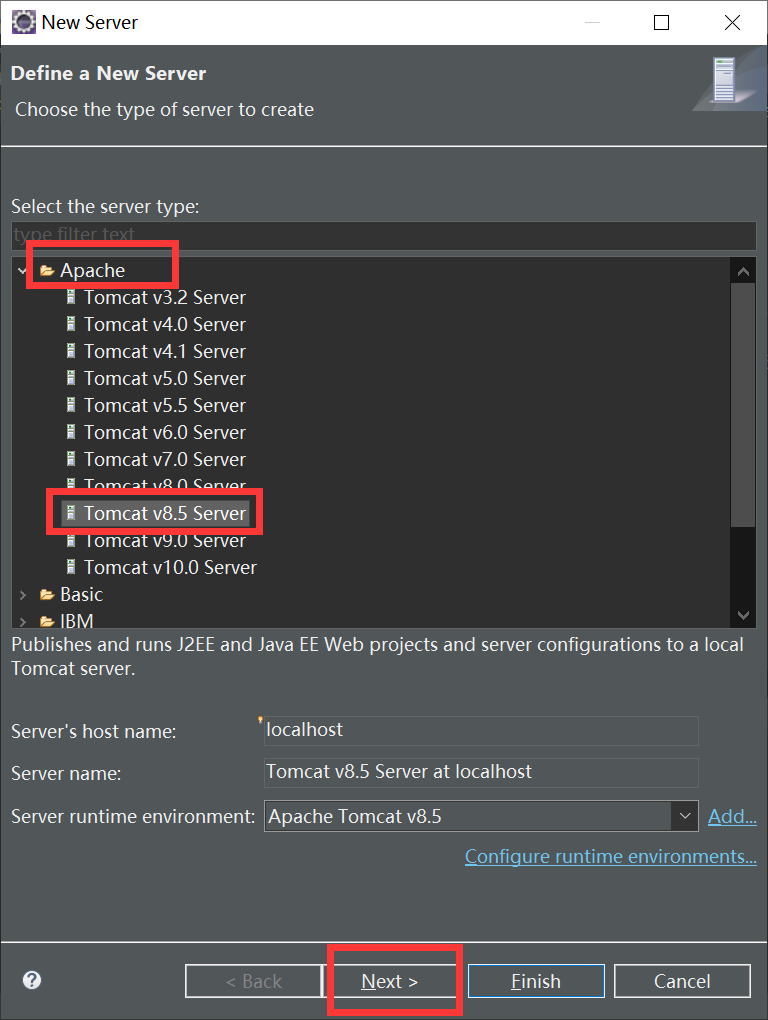This screenshot has height=1020, width=768.
Task: Click the Tomcat v4.1 Server icon
Action: point(71,351)
